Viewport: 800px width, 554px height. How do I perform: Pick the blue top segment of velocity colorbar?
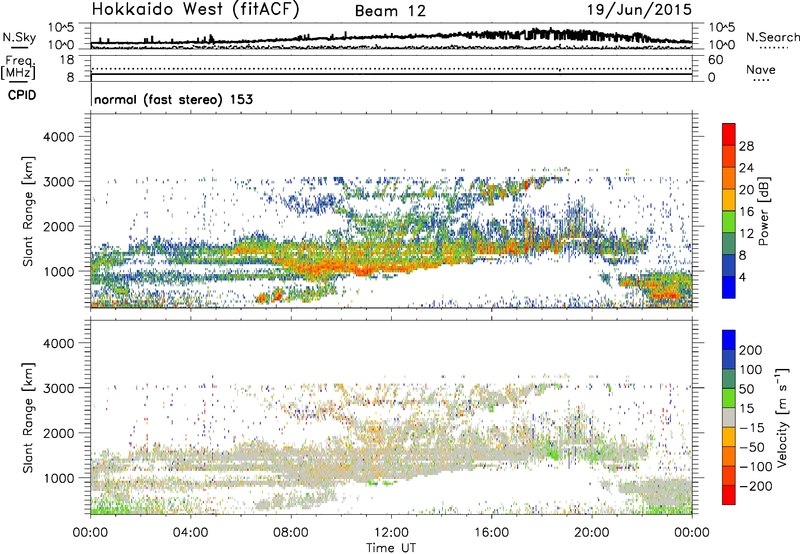click(729, 340)
